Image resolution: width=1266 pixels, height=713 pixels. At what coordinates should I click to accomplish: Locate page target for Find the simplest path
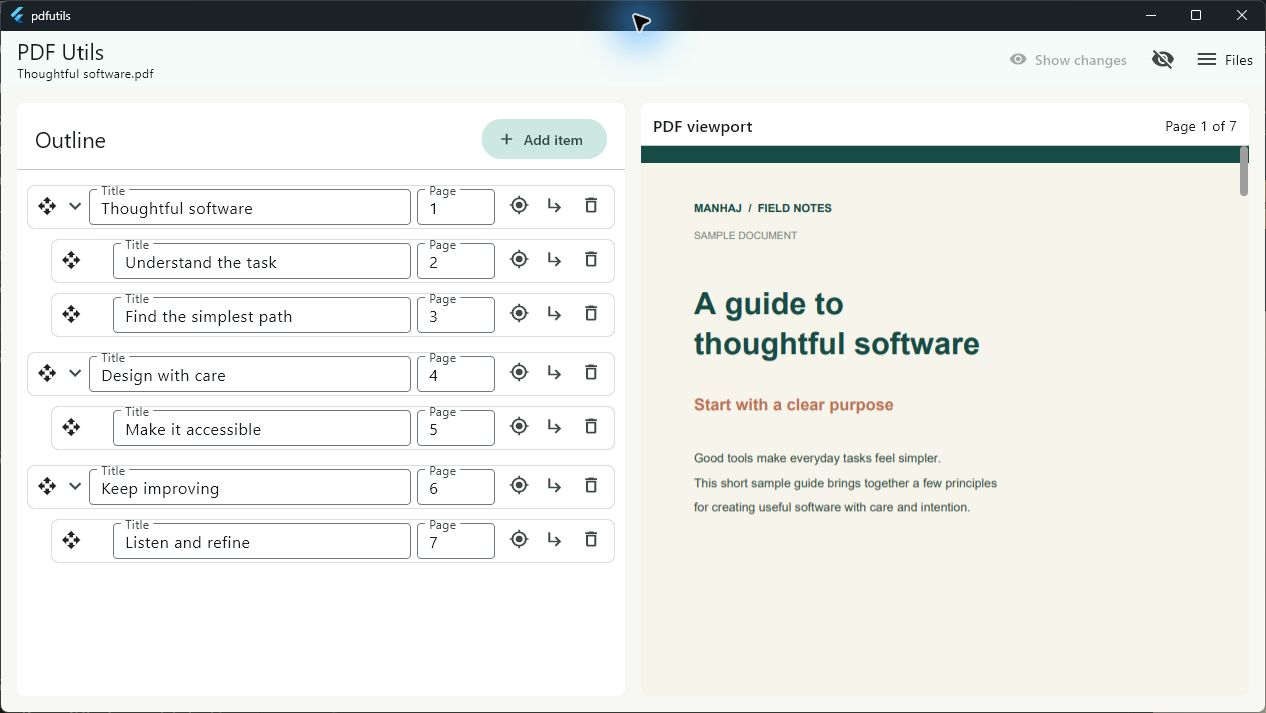click(x=519, y=313)
